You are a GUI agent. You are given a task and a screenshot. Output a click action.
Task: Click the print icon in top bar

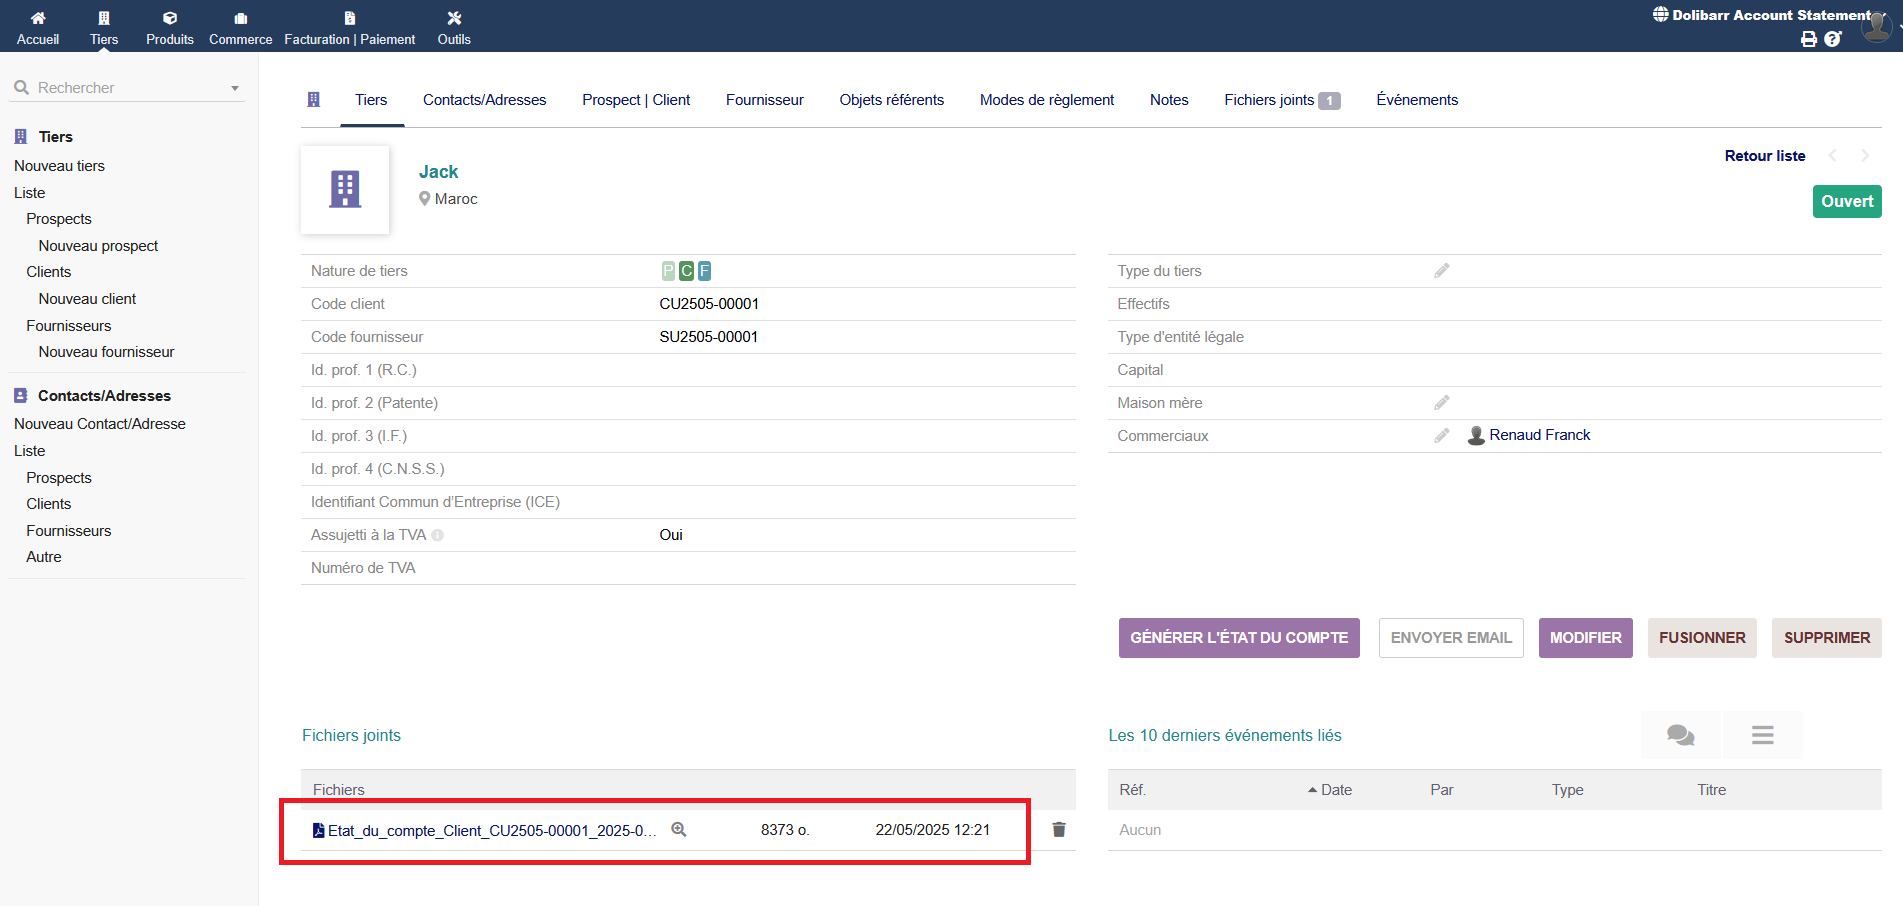(1808, 39)
